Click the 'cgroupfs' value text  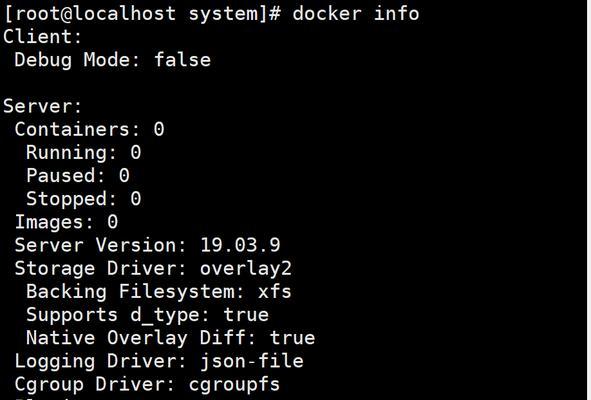click(x=234, y=385)
